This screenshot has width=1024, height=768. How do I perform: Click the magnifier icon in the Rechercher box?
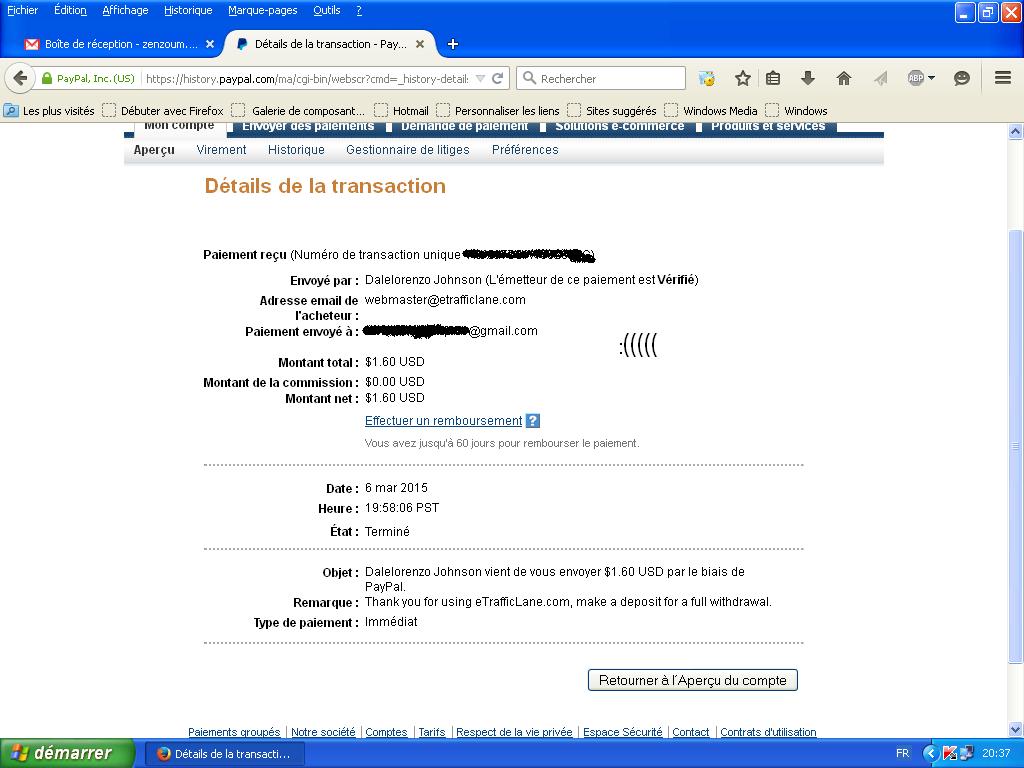pyautogui.click(x=530, y=78)
